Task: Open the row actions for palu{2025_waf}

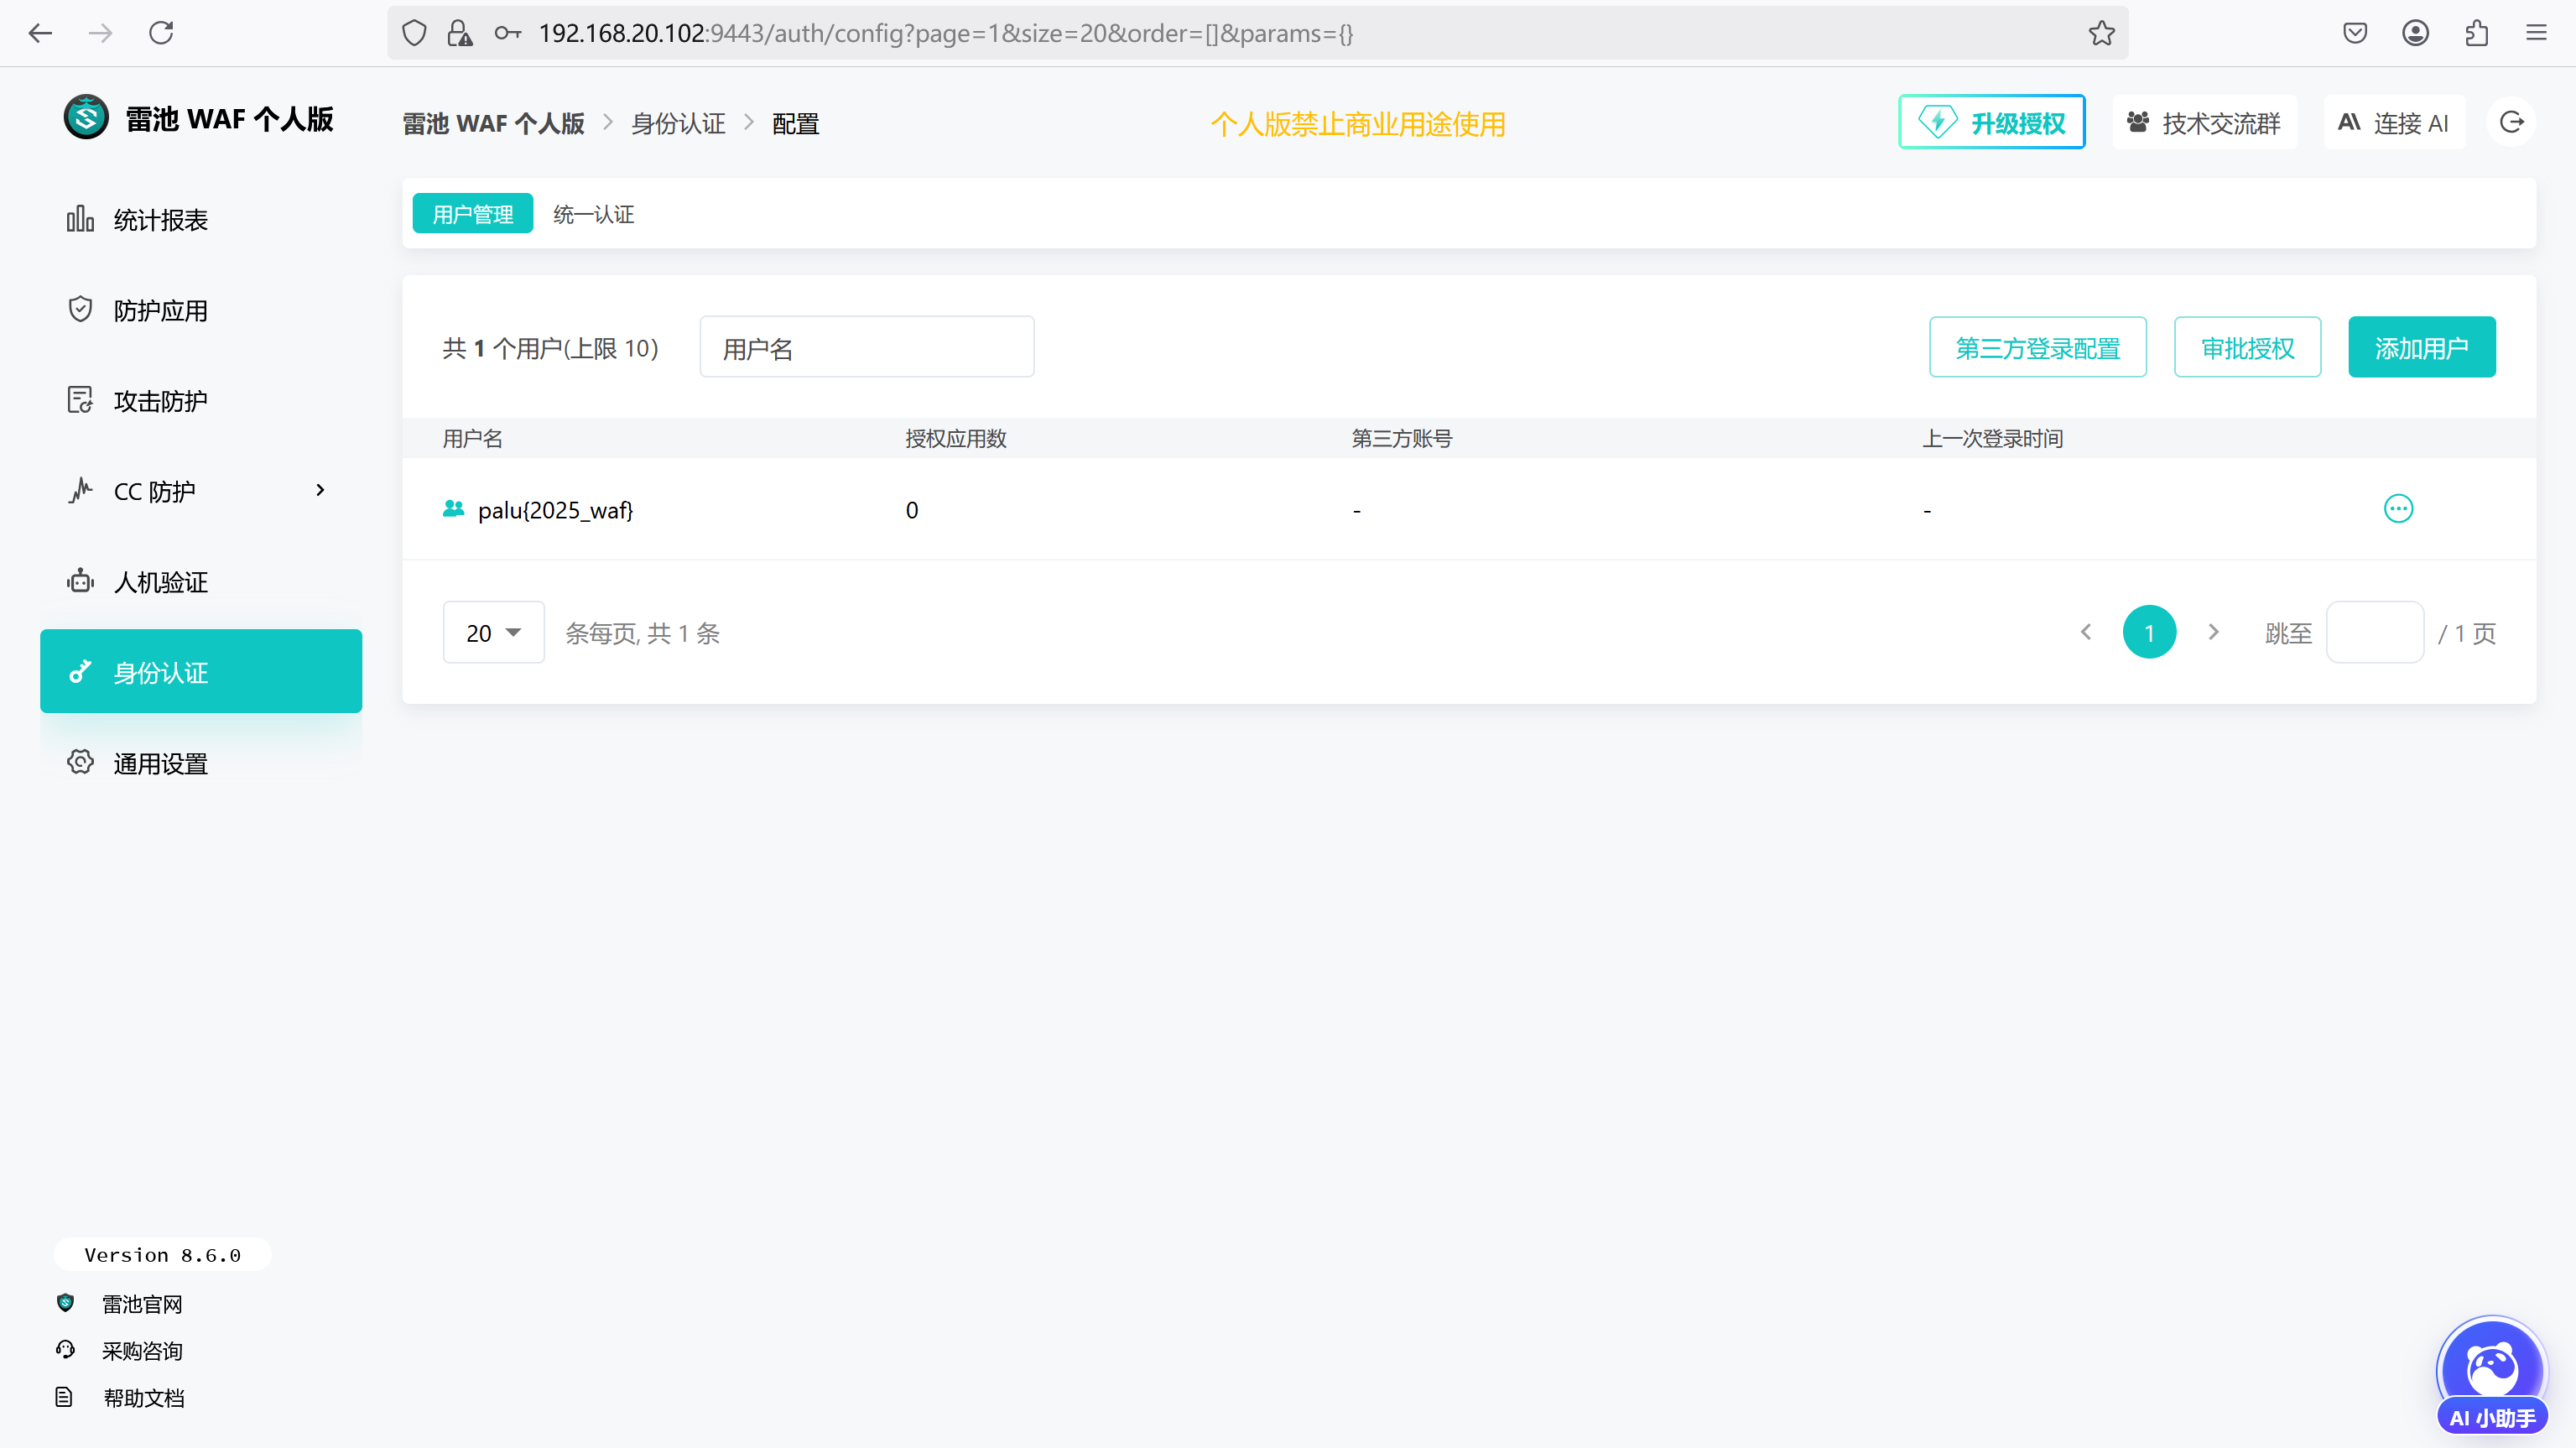Action: click(x=2398, y=508)
